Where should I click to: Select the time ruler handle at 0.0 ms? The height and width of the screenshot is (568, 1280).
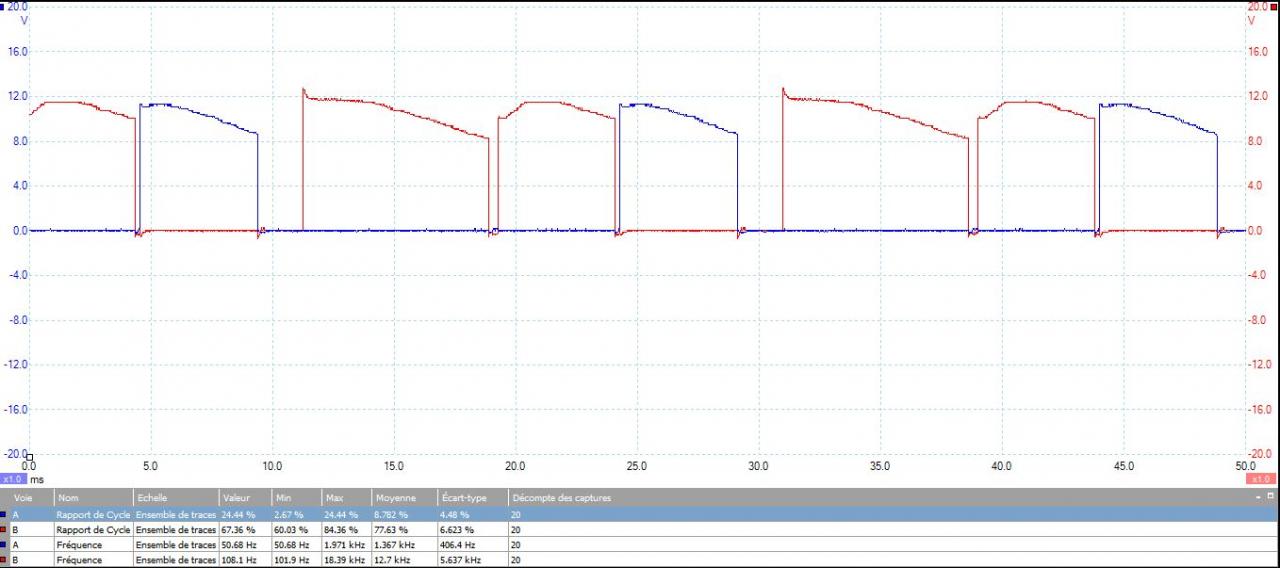tap(29, 457)
